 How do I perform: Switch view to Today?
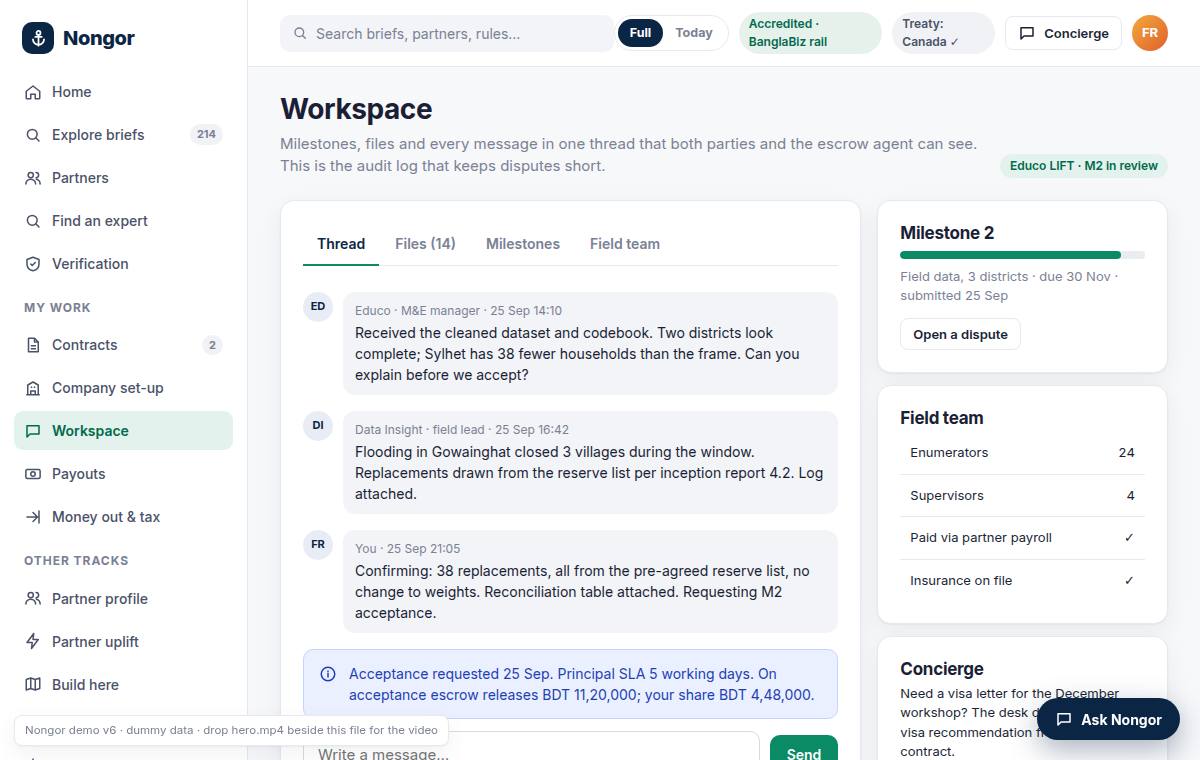coord(694,33)
